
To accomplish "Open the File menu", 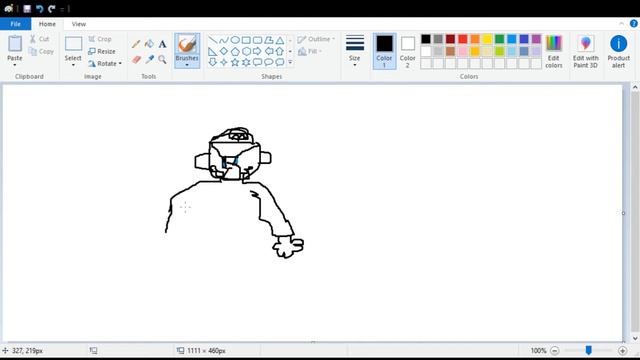I will 16,24.
